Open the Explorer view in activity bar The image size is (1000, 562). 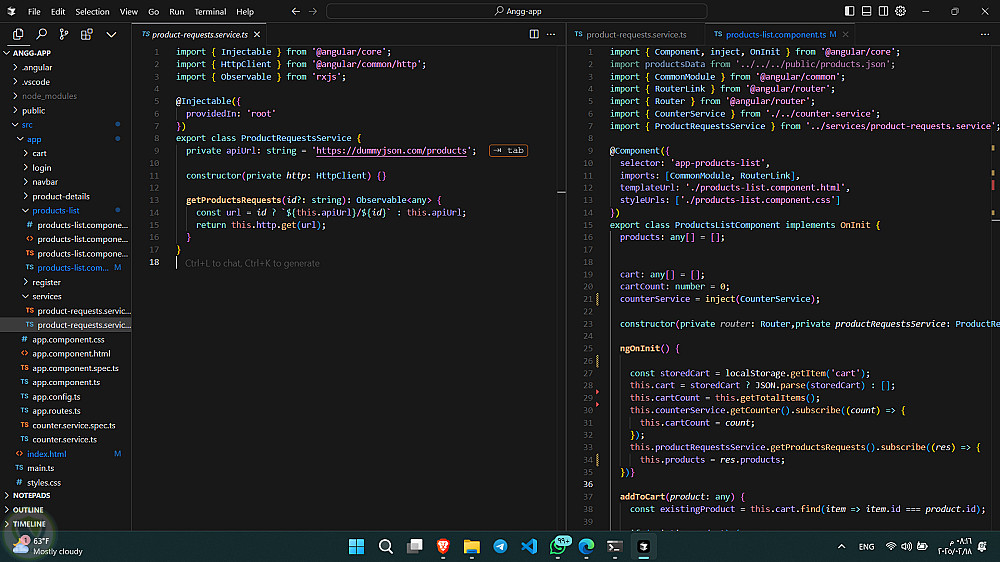coord(18,34)
